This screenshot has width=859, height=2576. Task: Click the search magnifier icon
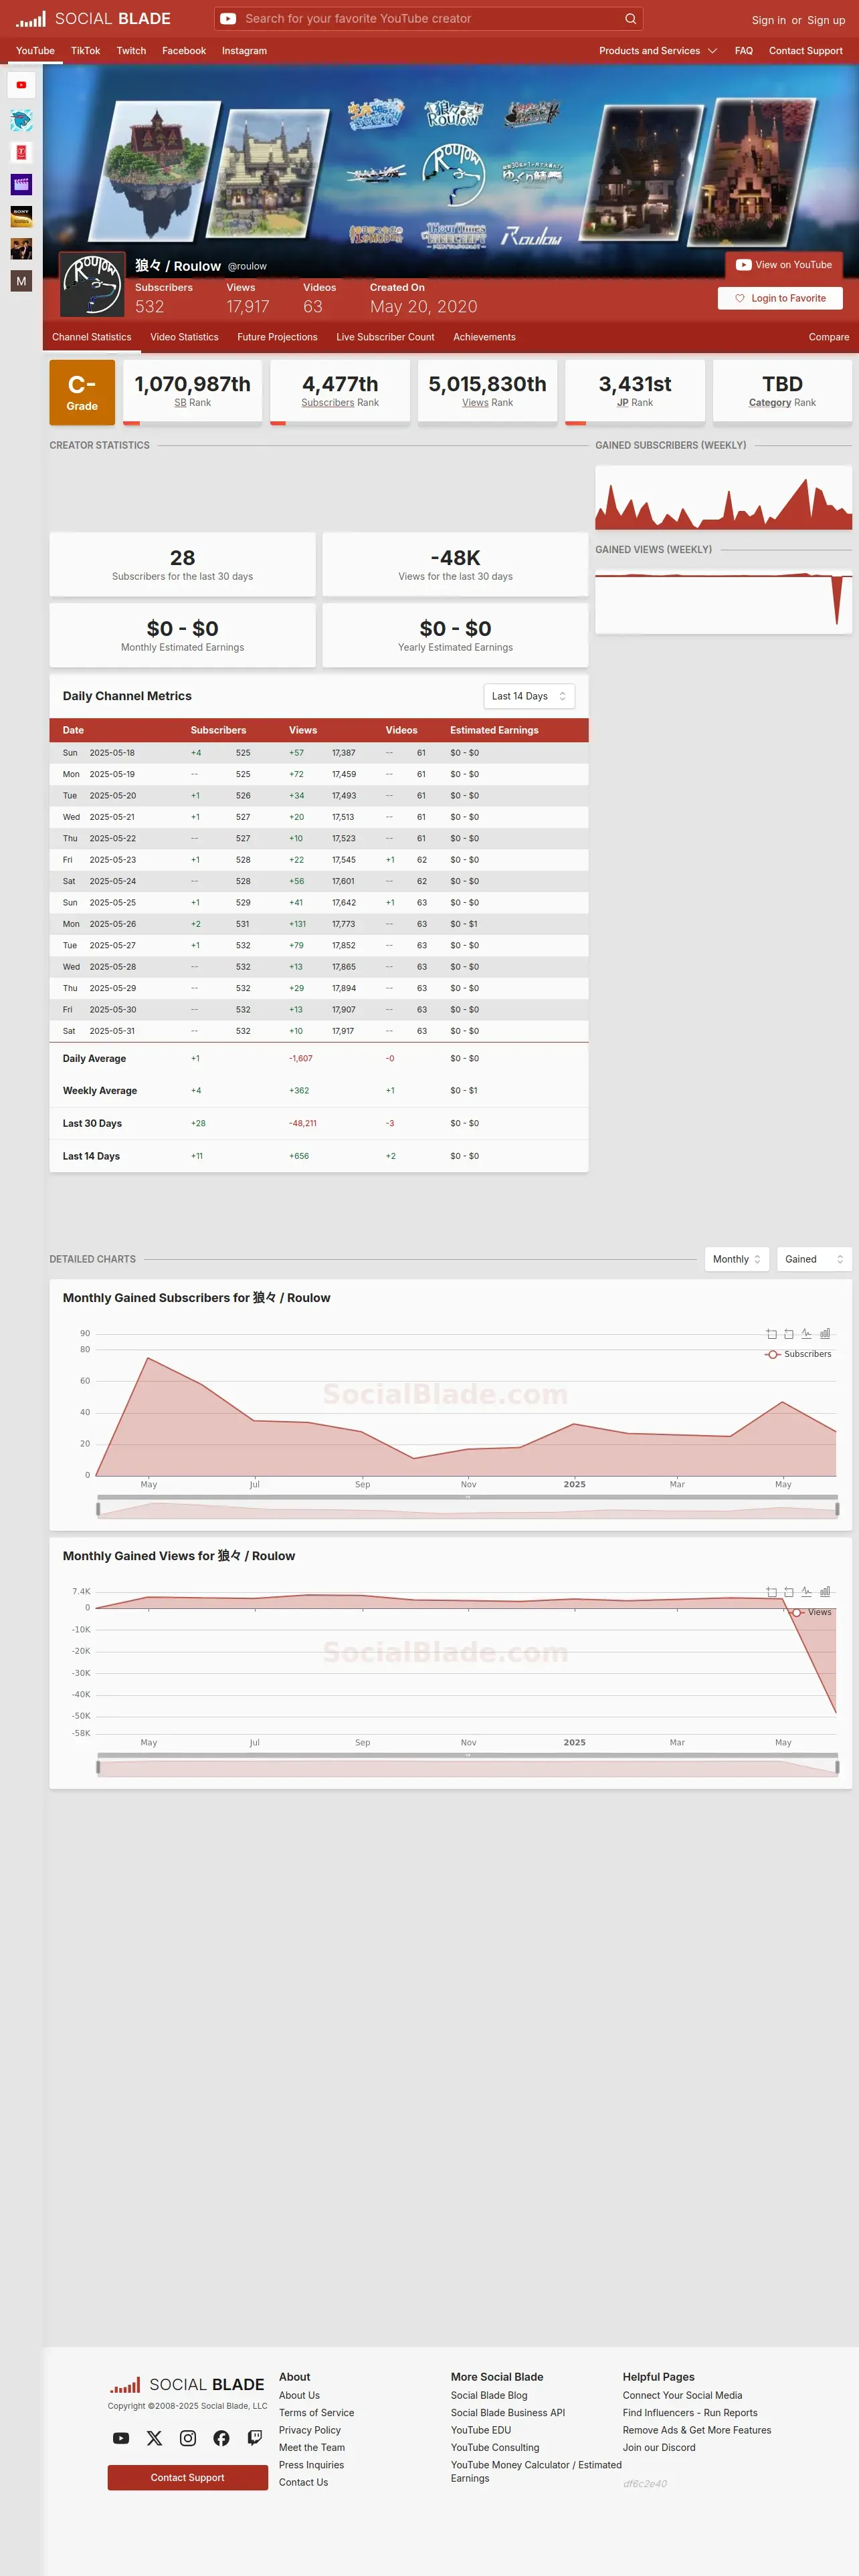630,18
